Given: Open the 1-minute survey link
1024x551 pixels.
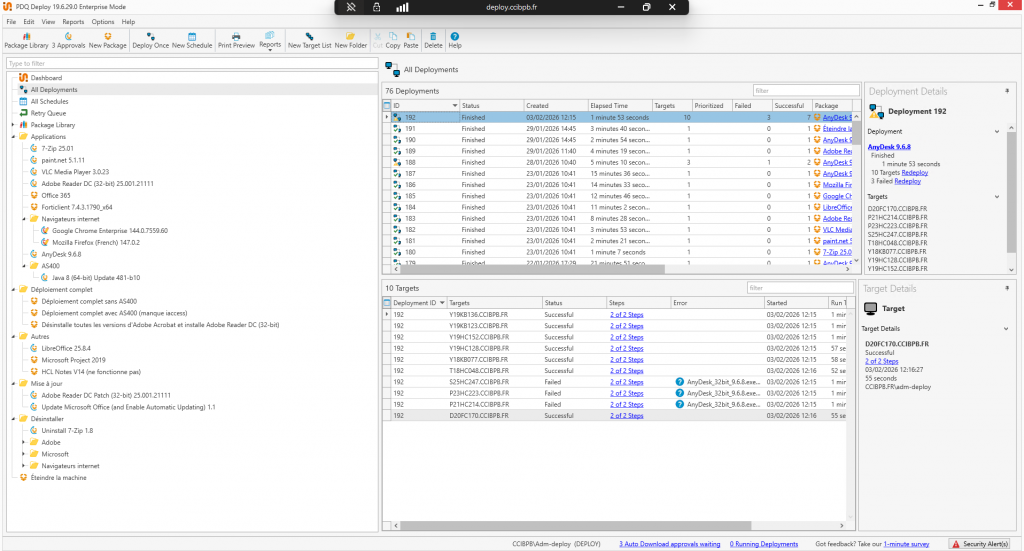Looking at the screenshot, I should [x=906, y=544].
